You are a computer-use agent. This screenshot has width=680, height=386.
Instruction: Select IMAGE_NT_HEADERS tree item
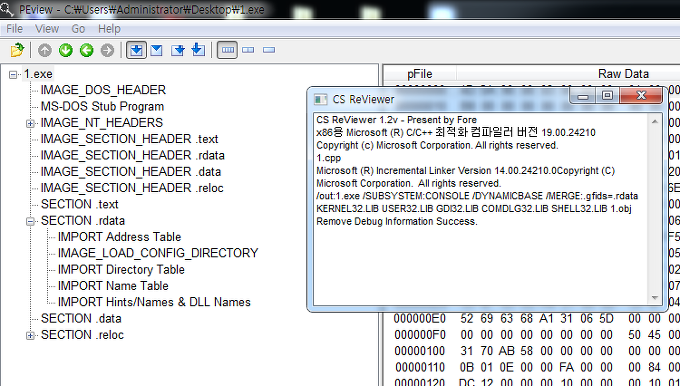(x=102, y=123)
